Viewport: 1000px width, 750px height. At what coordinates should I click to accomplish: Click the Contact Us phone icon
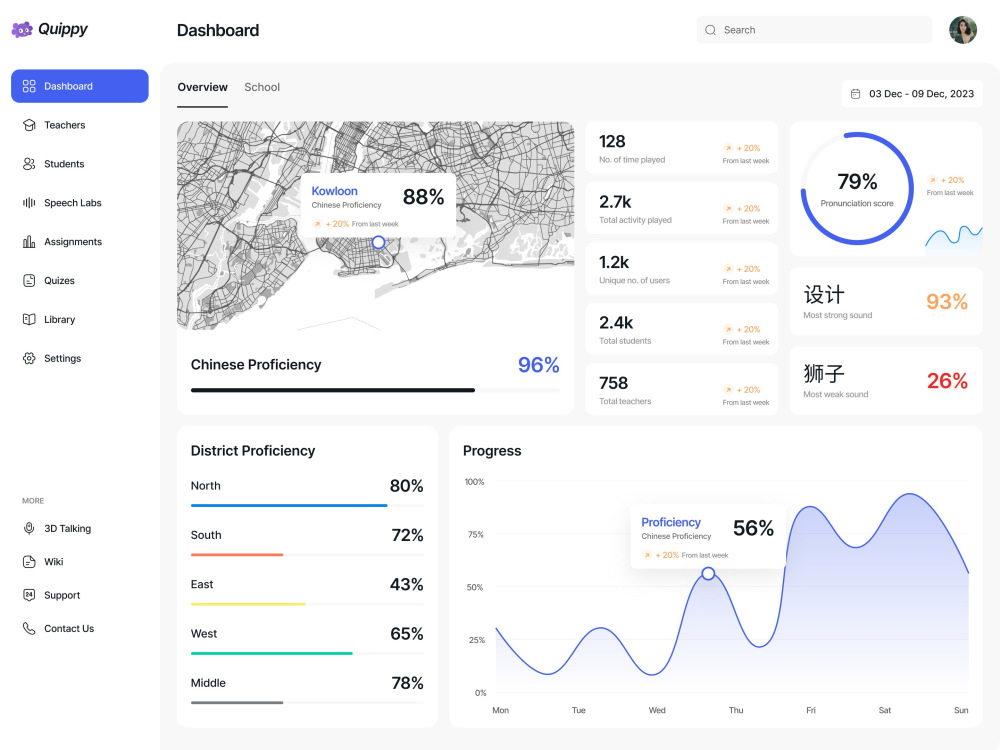click(x=29, y=628)
